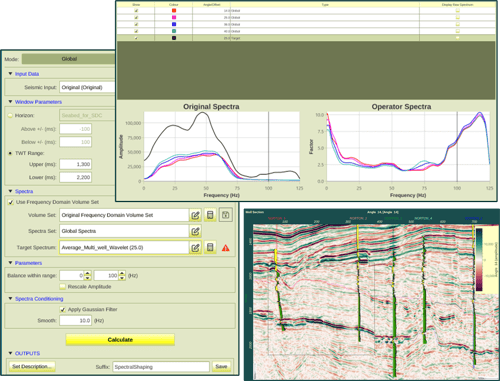This screenshot has height=381, width=500.
Task: Click the Suffix field with SpectralShaping
Action: click(x=161, y=367)
